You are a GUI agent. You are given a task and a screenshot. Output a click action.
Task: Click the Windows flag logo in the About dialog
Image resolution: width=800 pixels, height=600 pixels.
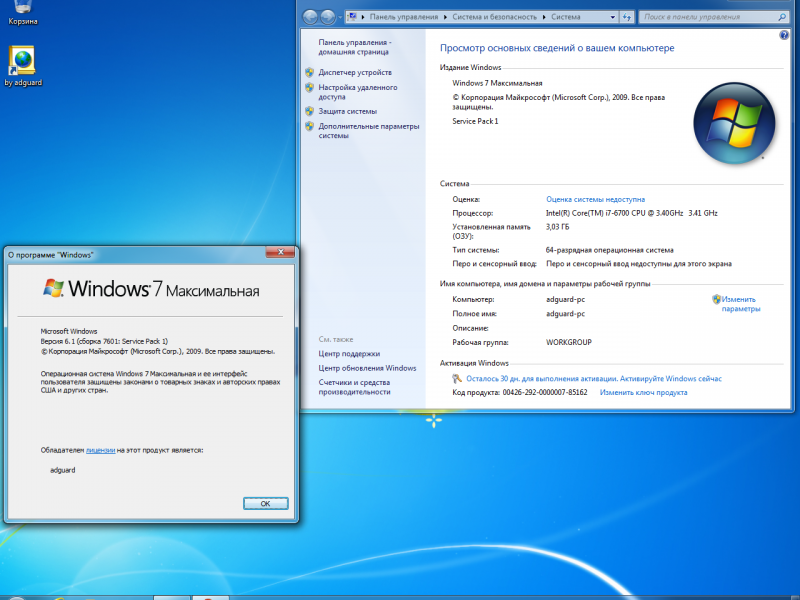[53, 288]
